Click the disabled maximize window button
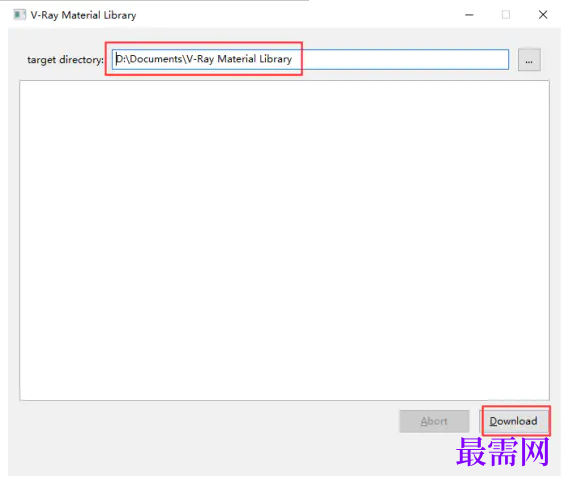568x483 pixels. tap(506, 15)
